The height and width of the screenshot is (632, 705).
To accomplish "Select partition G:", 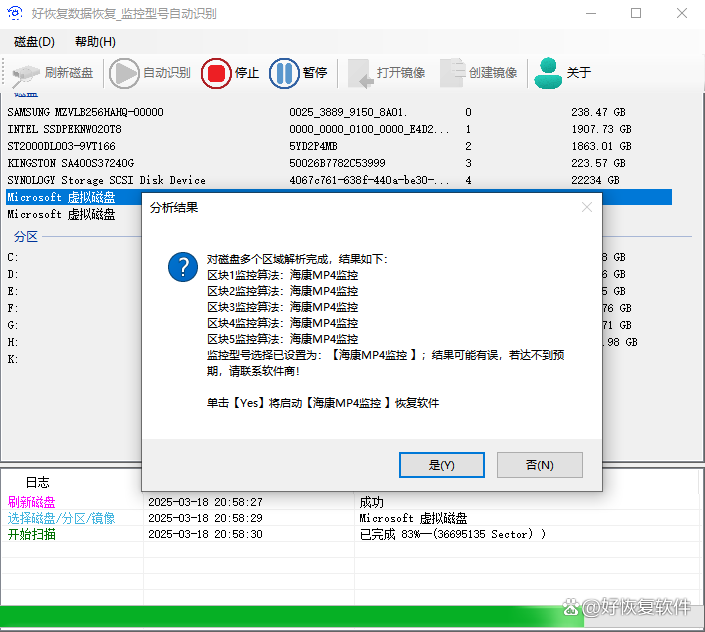I will [x=13, y=325].
